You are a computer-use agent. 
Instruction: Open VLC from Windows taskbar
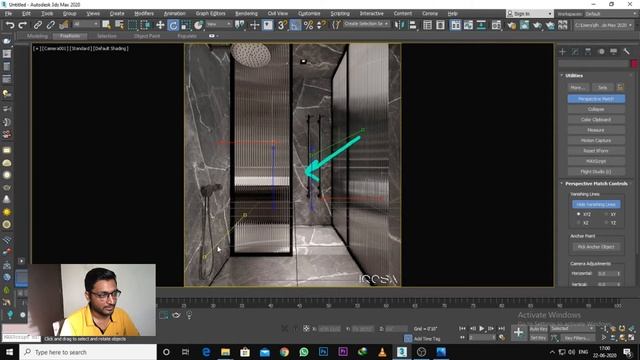(382, 352)
